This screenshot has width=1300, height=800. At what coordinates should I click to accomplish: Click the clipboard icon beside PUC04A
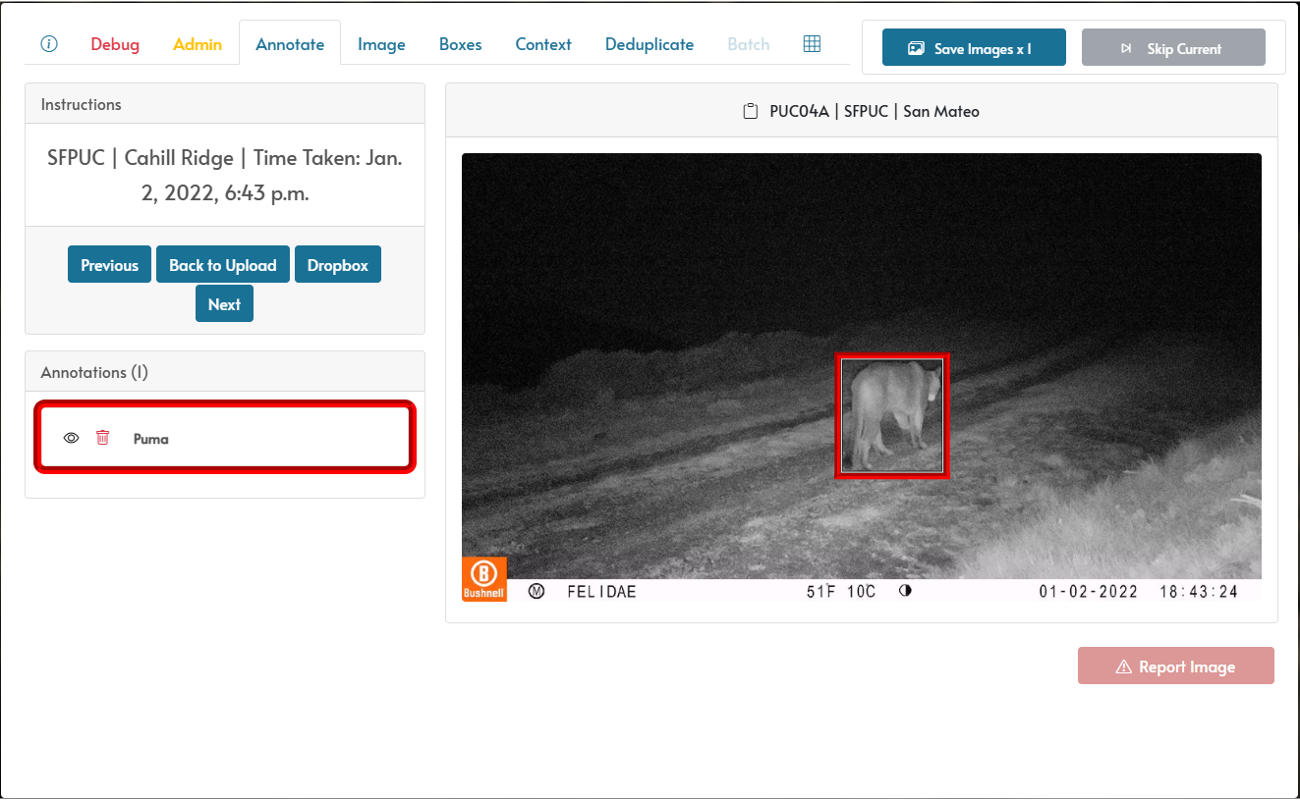(750, 112)
